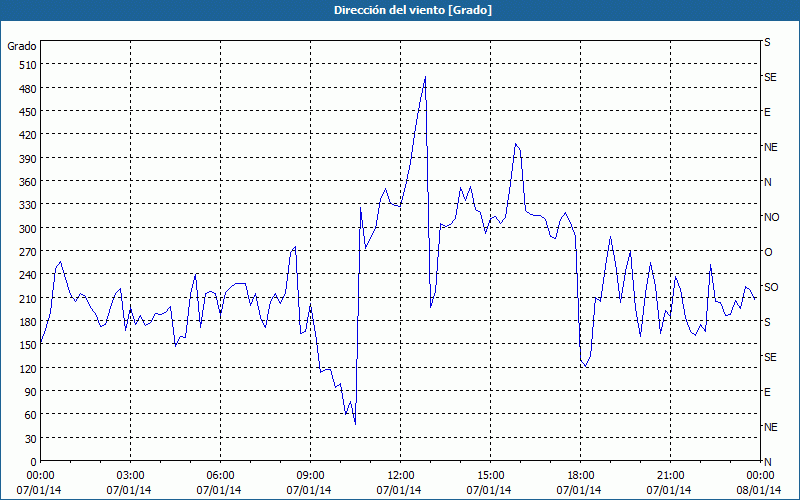
Task: Click the 09:00 time axis label
Action: coord(310,476)
